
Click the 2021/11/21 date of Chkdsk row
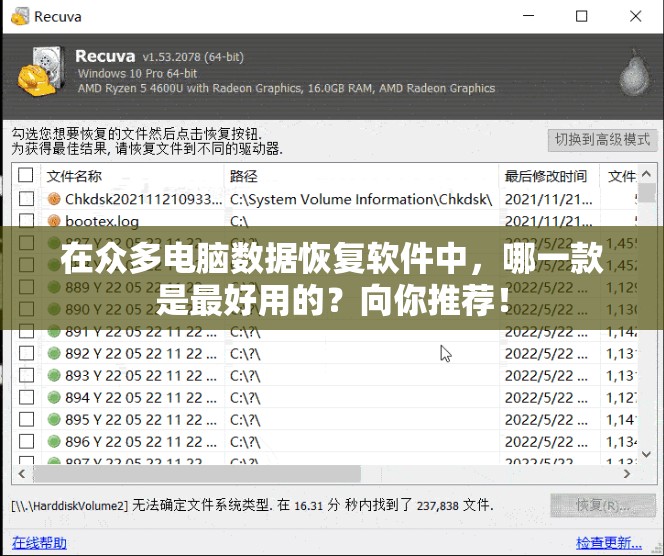click(548, 199)
